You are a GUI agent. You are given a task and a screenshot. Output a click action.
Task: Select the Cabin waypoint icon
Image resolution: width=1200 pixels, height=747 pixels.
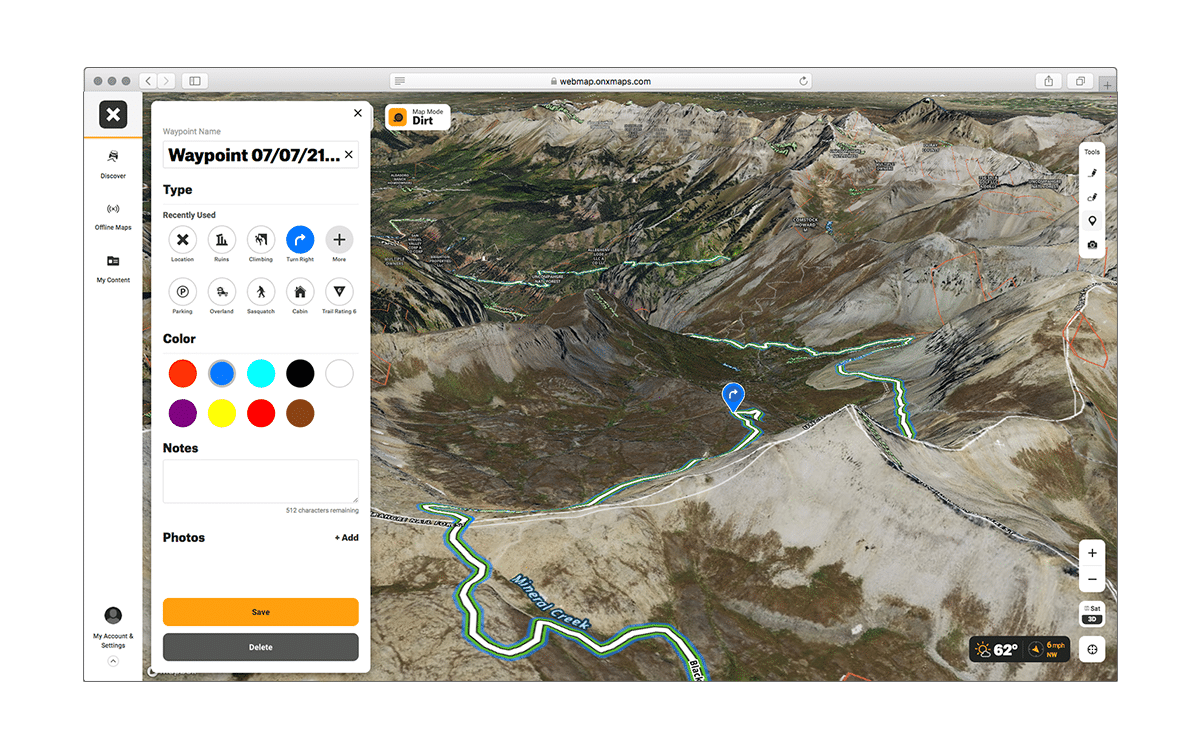[x=300, y=292]
